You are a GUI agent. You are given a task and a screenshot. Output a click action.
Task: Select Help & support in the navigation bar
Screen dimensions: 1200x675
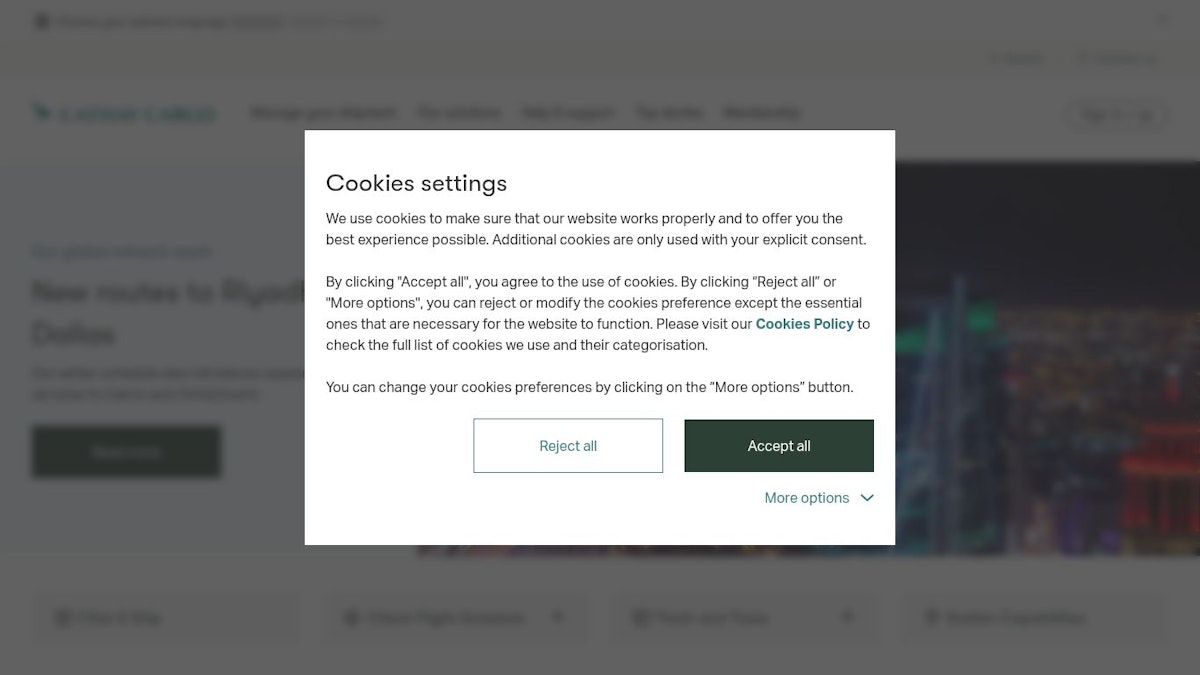tap(568, 113)
